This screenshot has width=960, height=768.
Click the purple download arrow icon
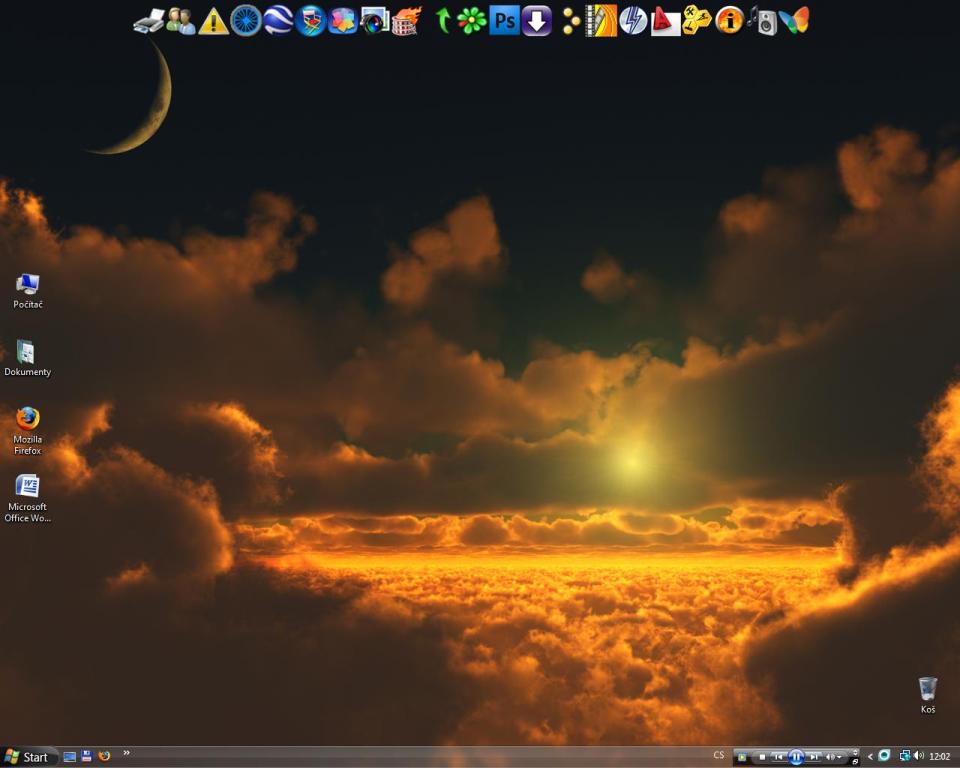pyautogui.click(x=537, y=20)
